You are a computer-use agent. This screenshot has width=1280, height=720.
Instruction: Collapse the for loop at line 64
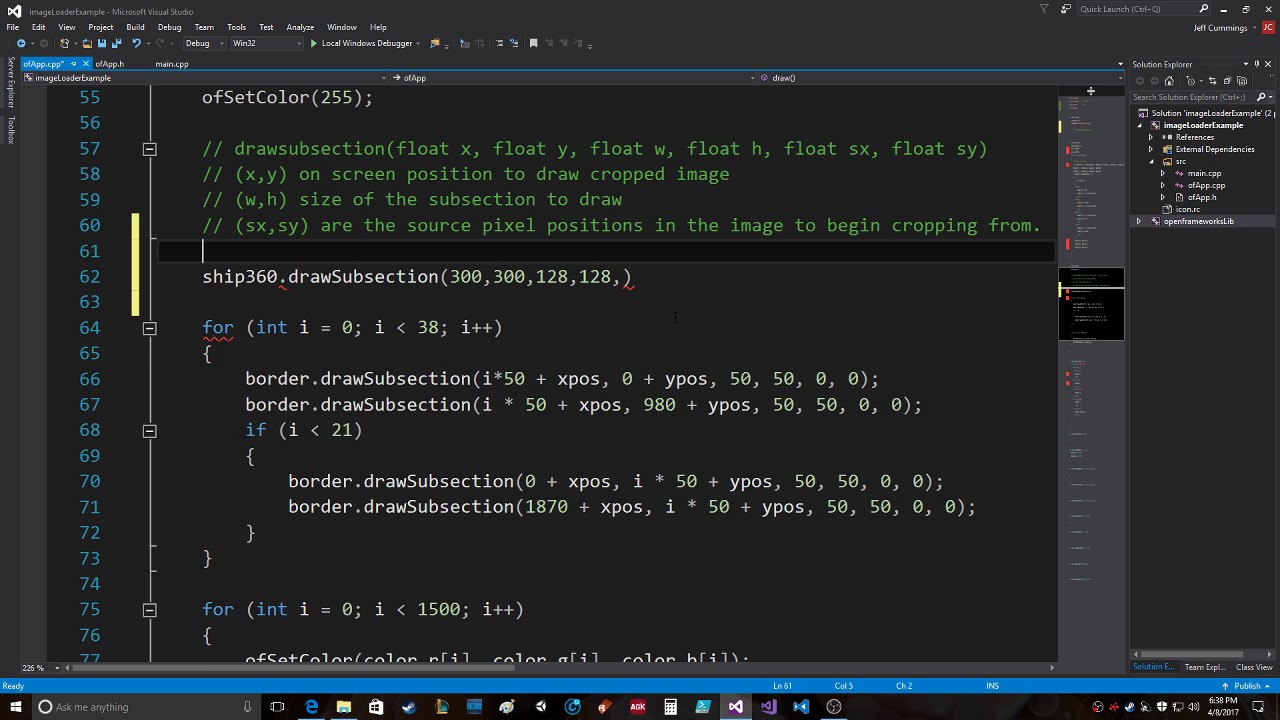(x=149, y=328)
